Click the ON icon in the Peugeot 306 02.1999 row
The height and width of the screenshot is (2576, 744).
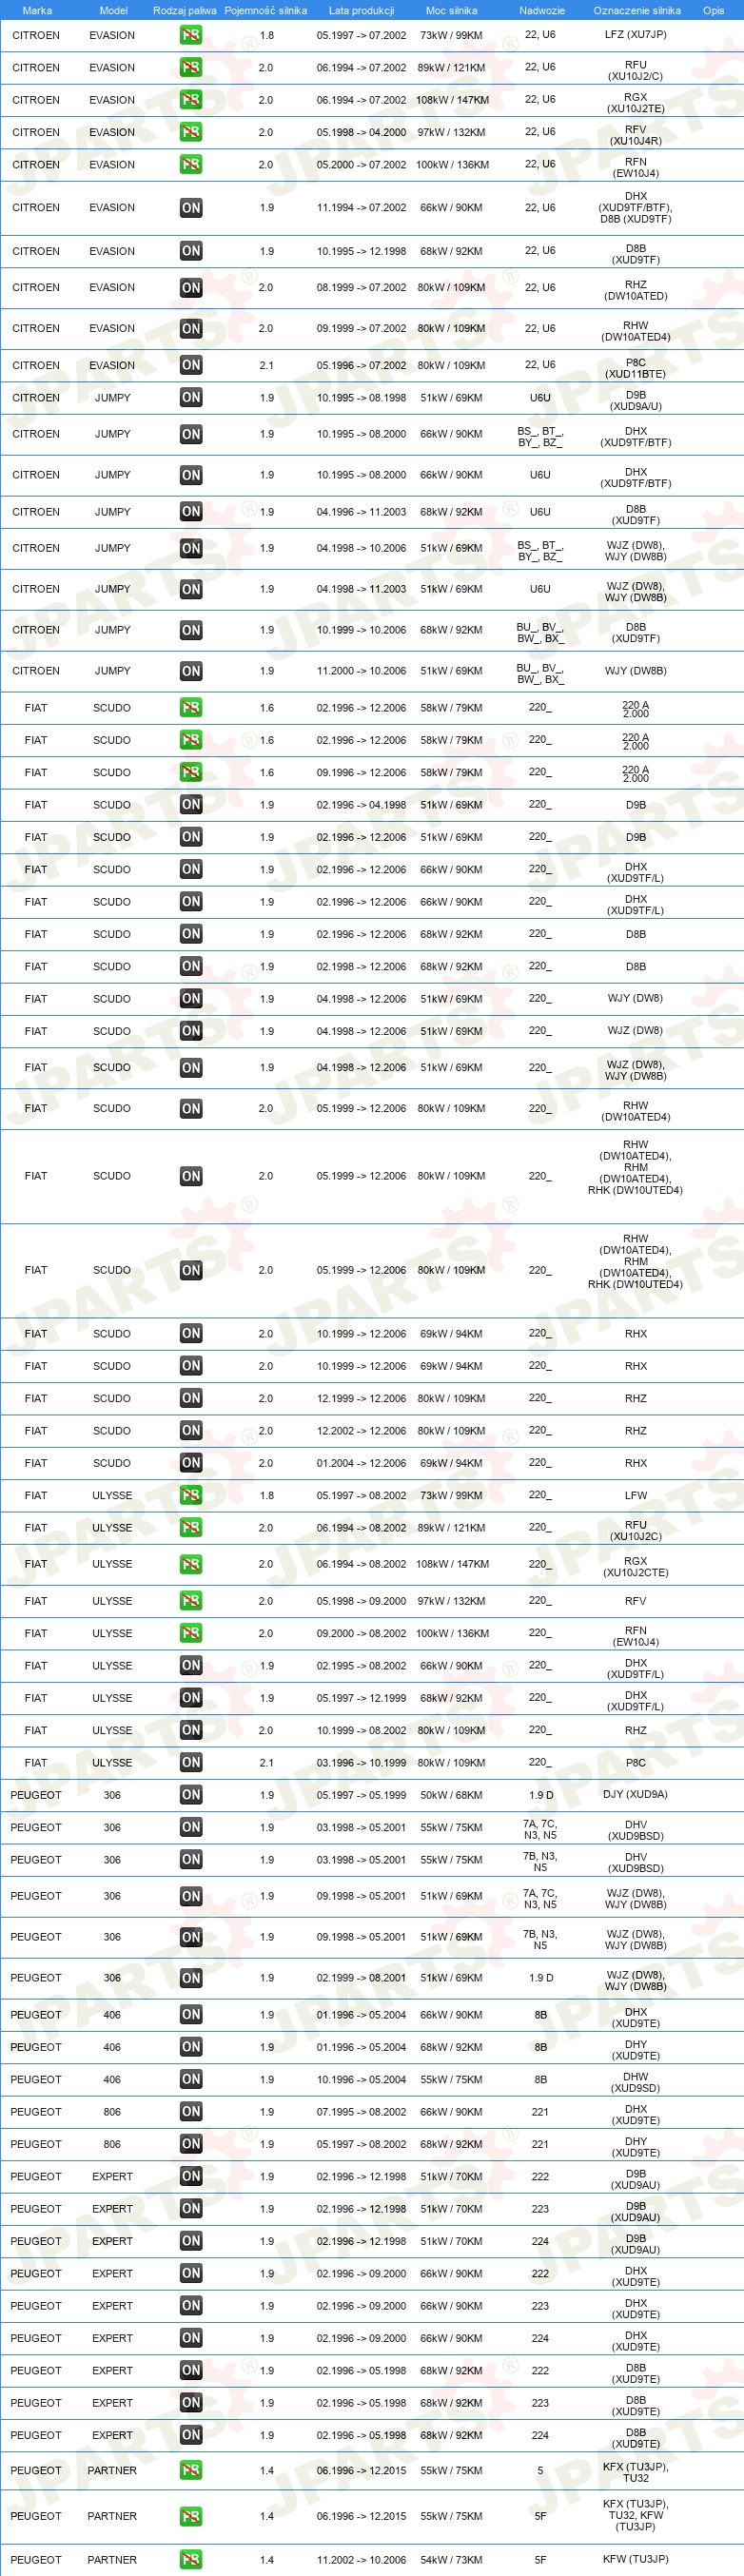coord(191,1978)
